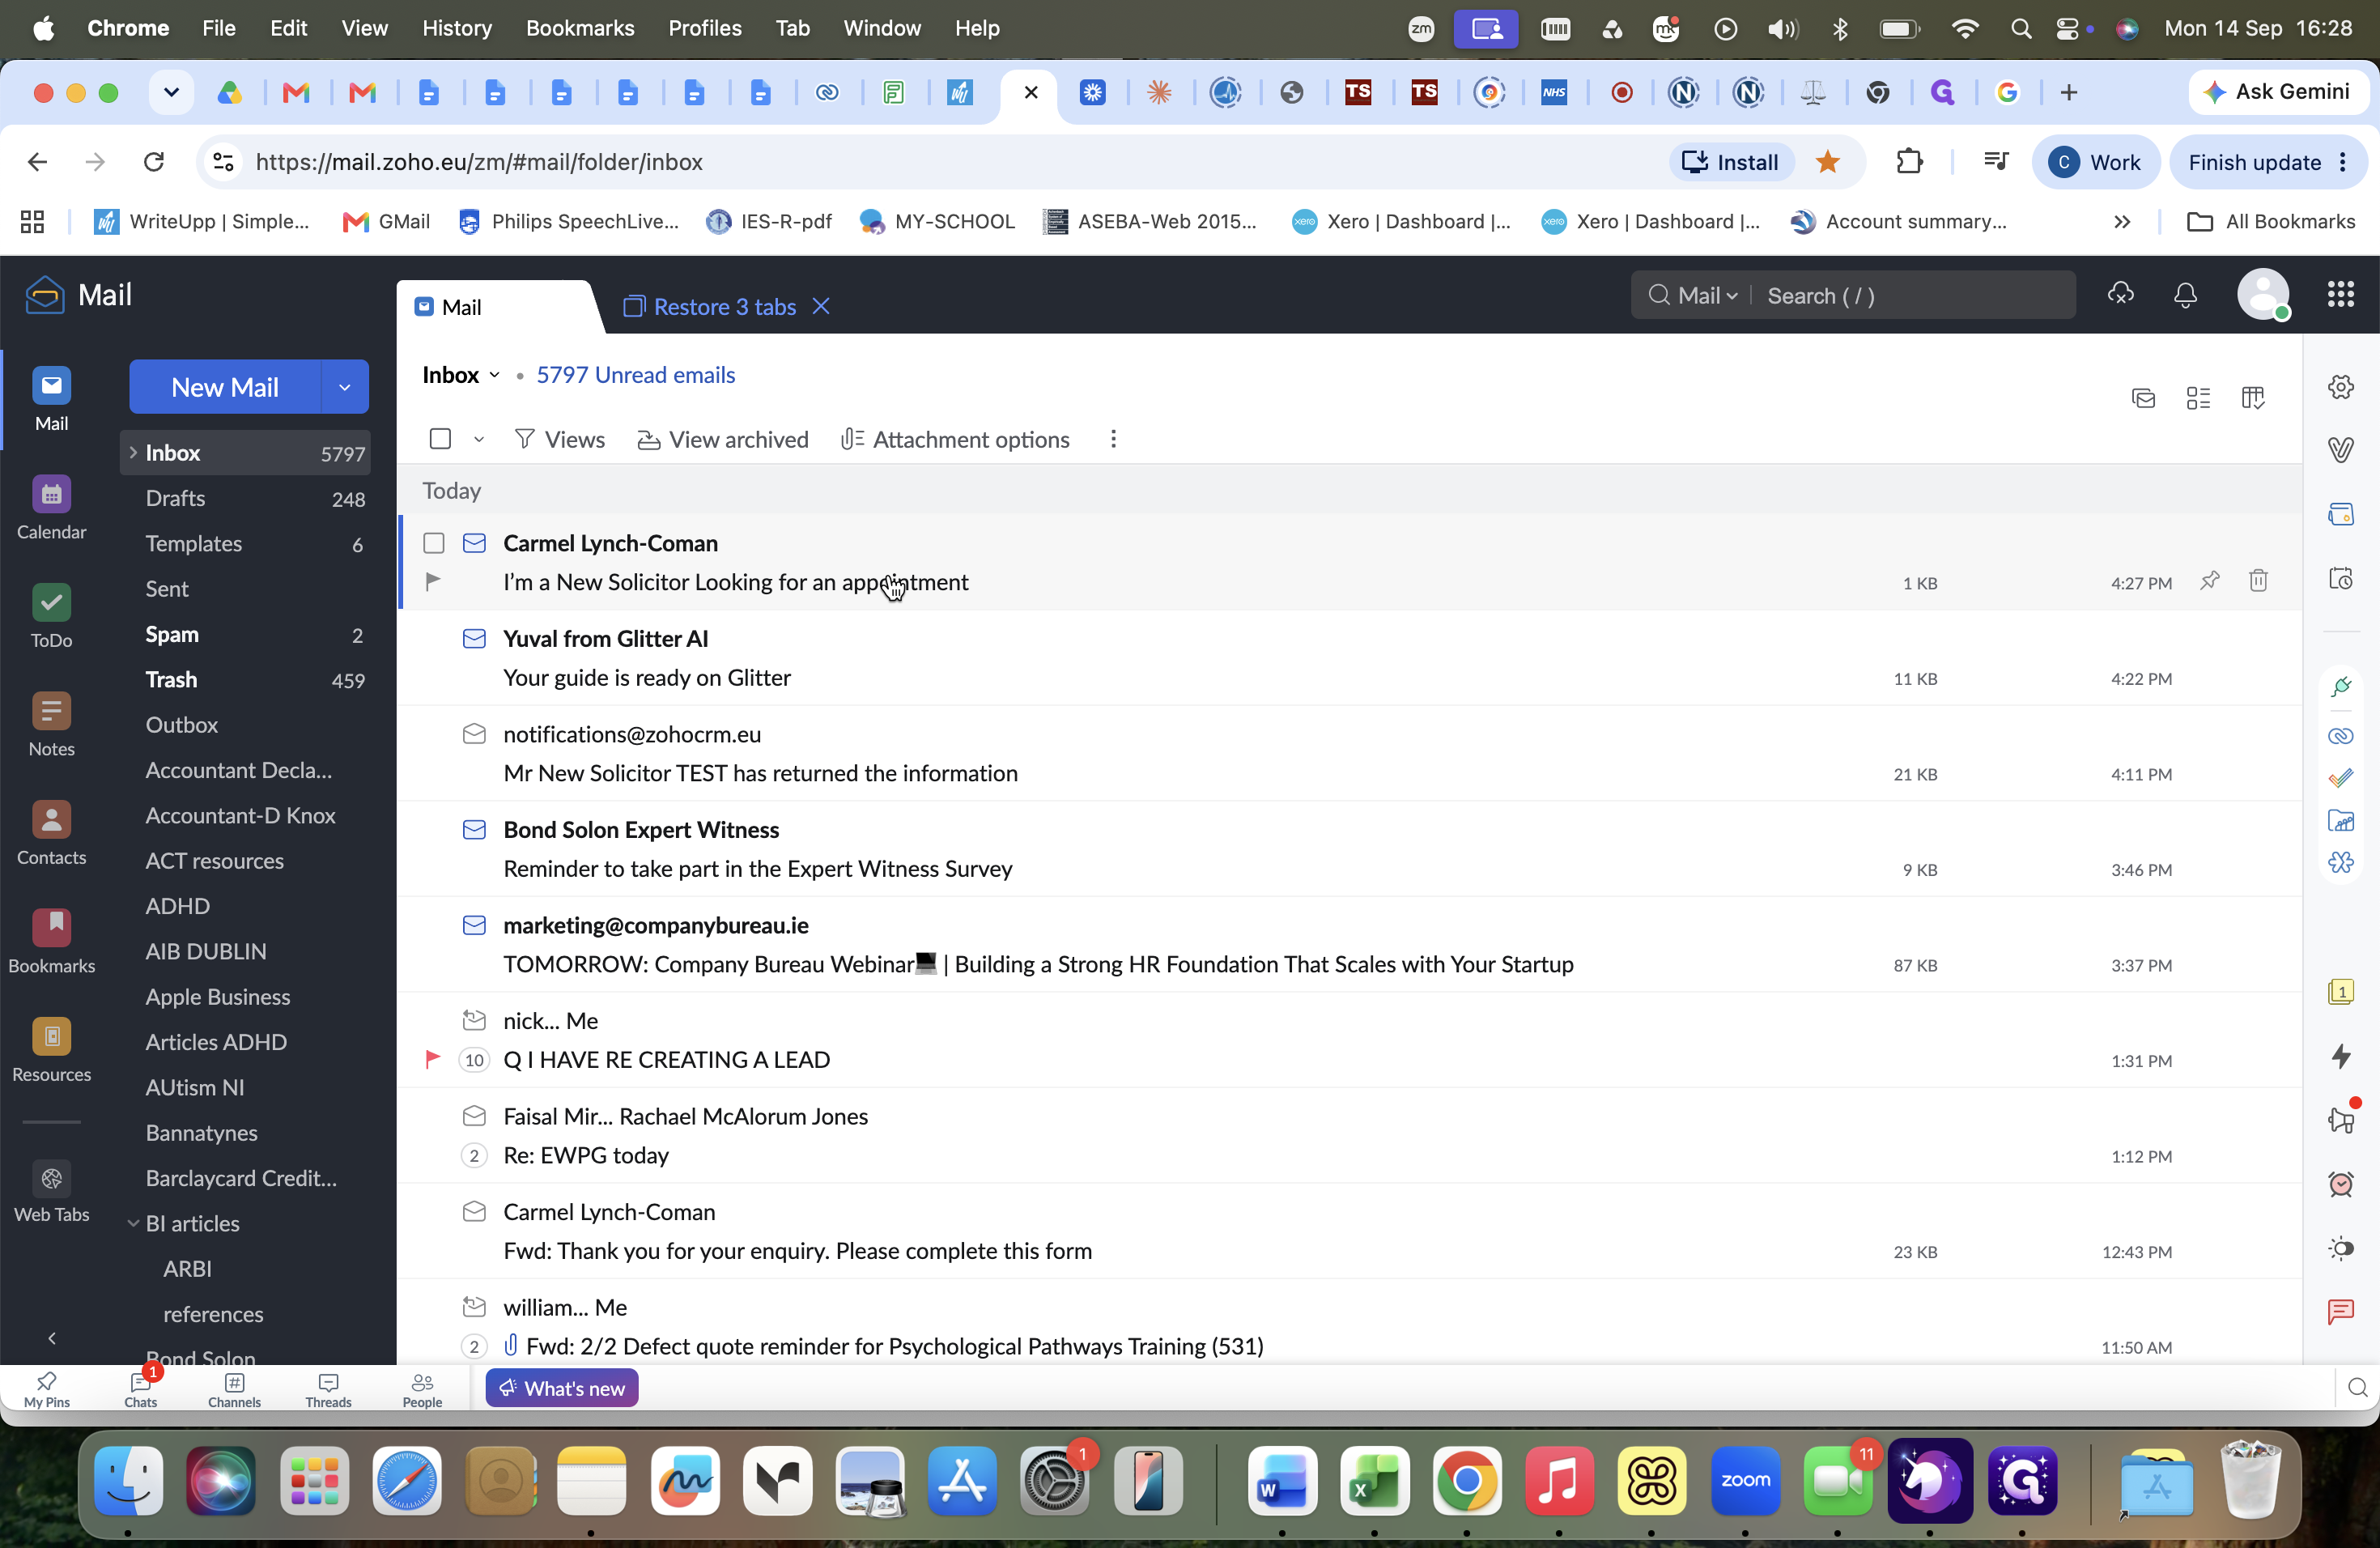Tick the checkbox for Carmel Lynch-Coman's appointment email
The width and height of the screenshot is (2380, 1548).
434,543
